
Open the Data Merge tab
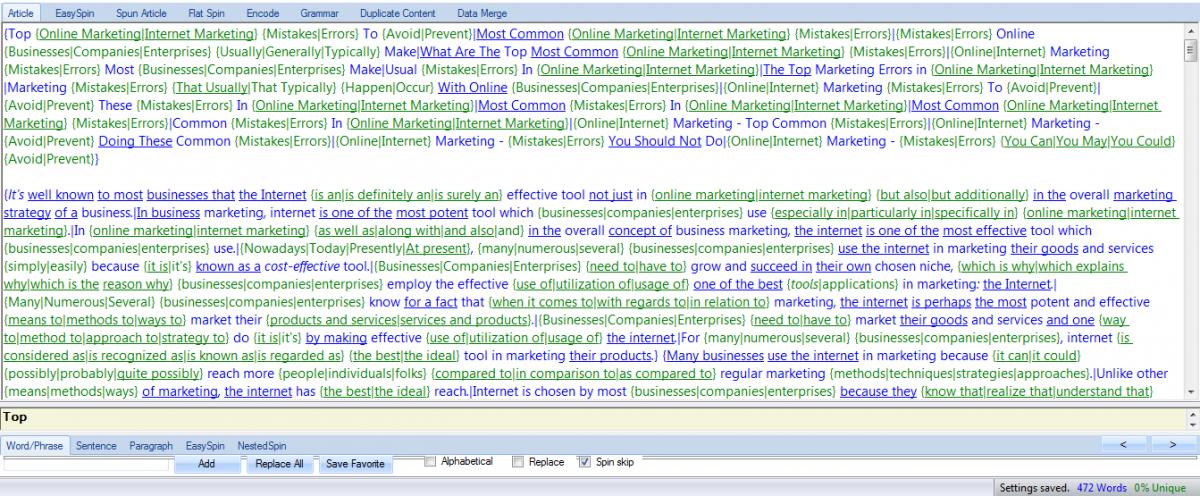pyautogui.click(x=481, y=13)
